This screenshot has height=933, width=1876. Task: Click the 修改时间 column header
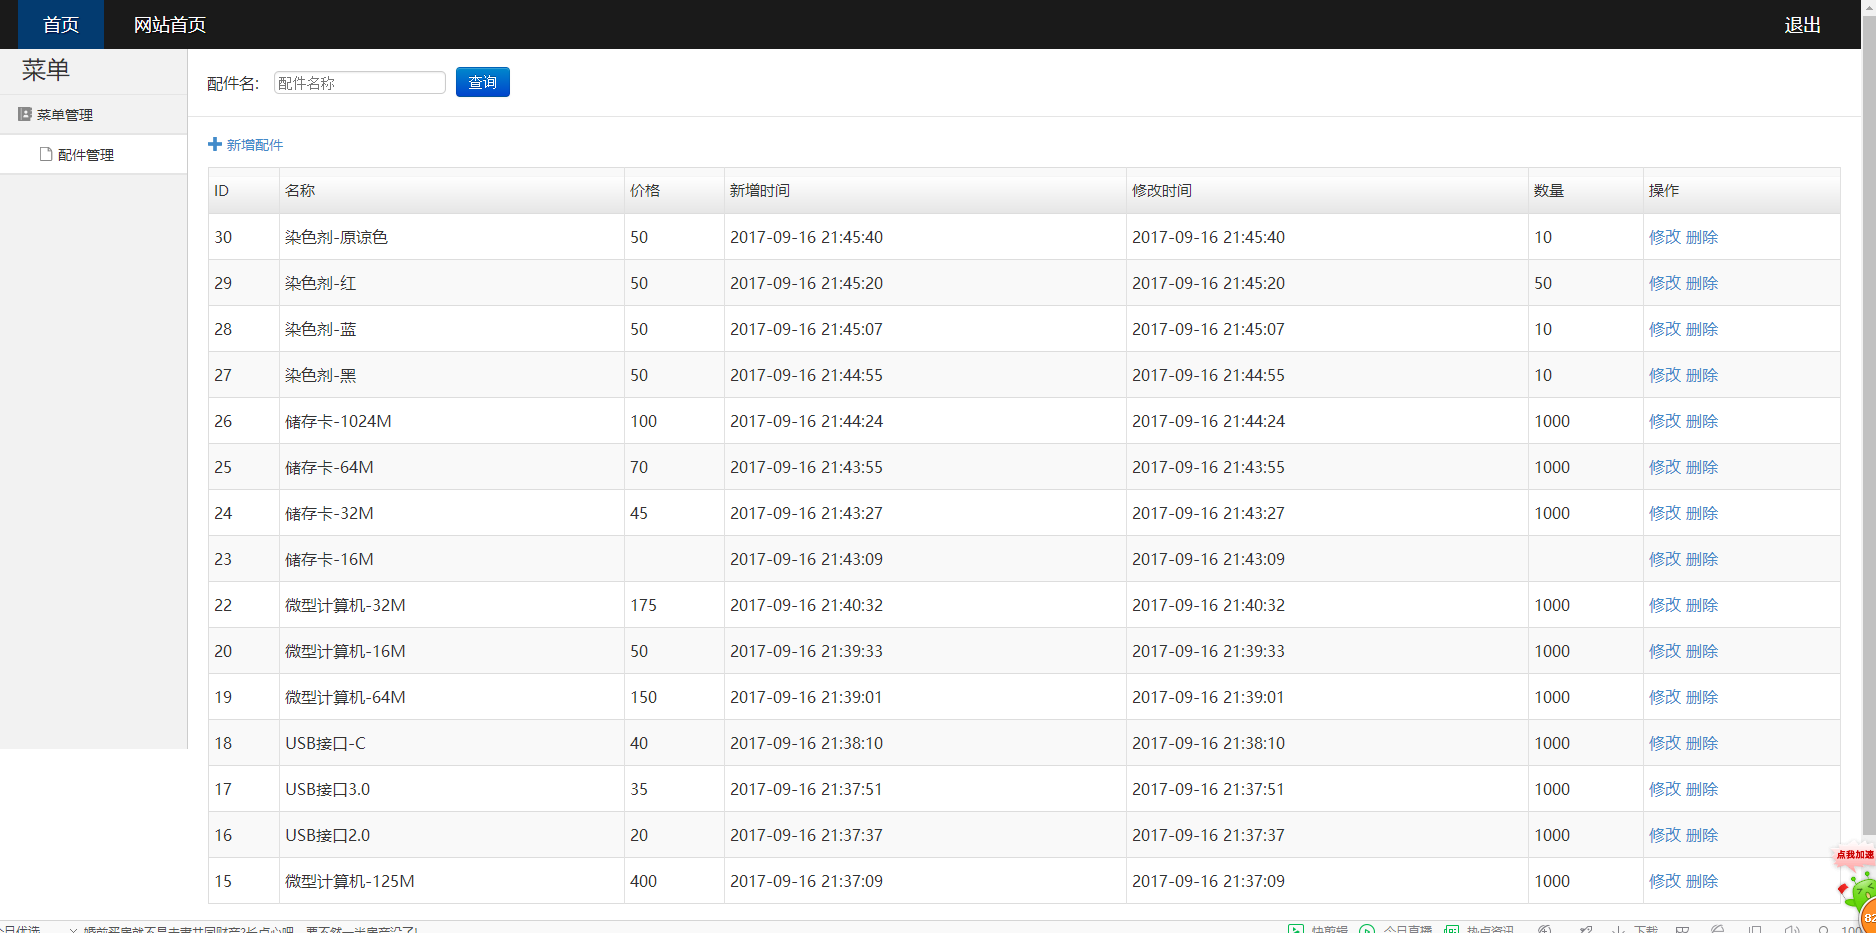(1328, 191)
